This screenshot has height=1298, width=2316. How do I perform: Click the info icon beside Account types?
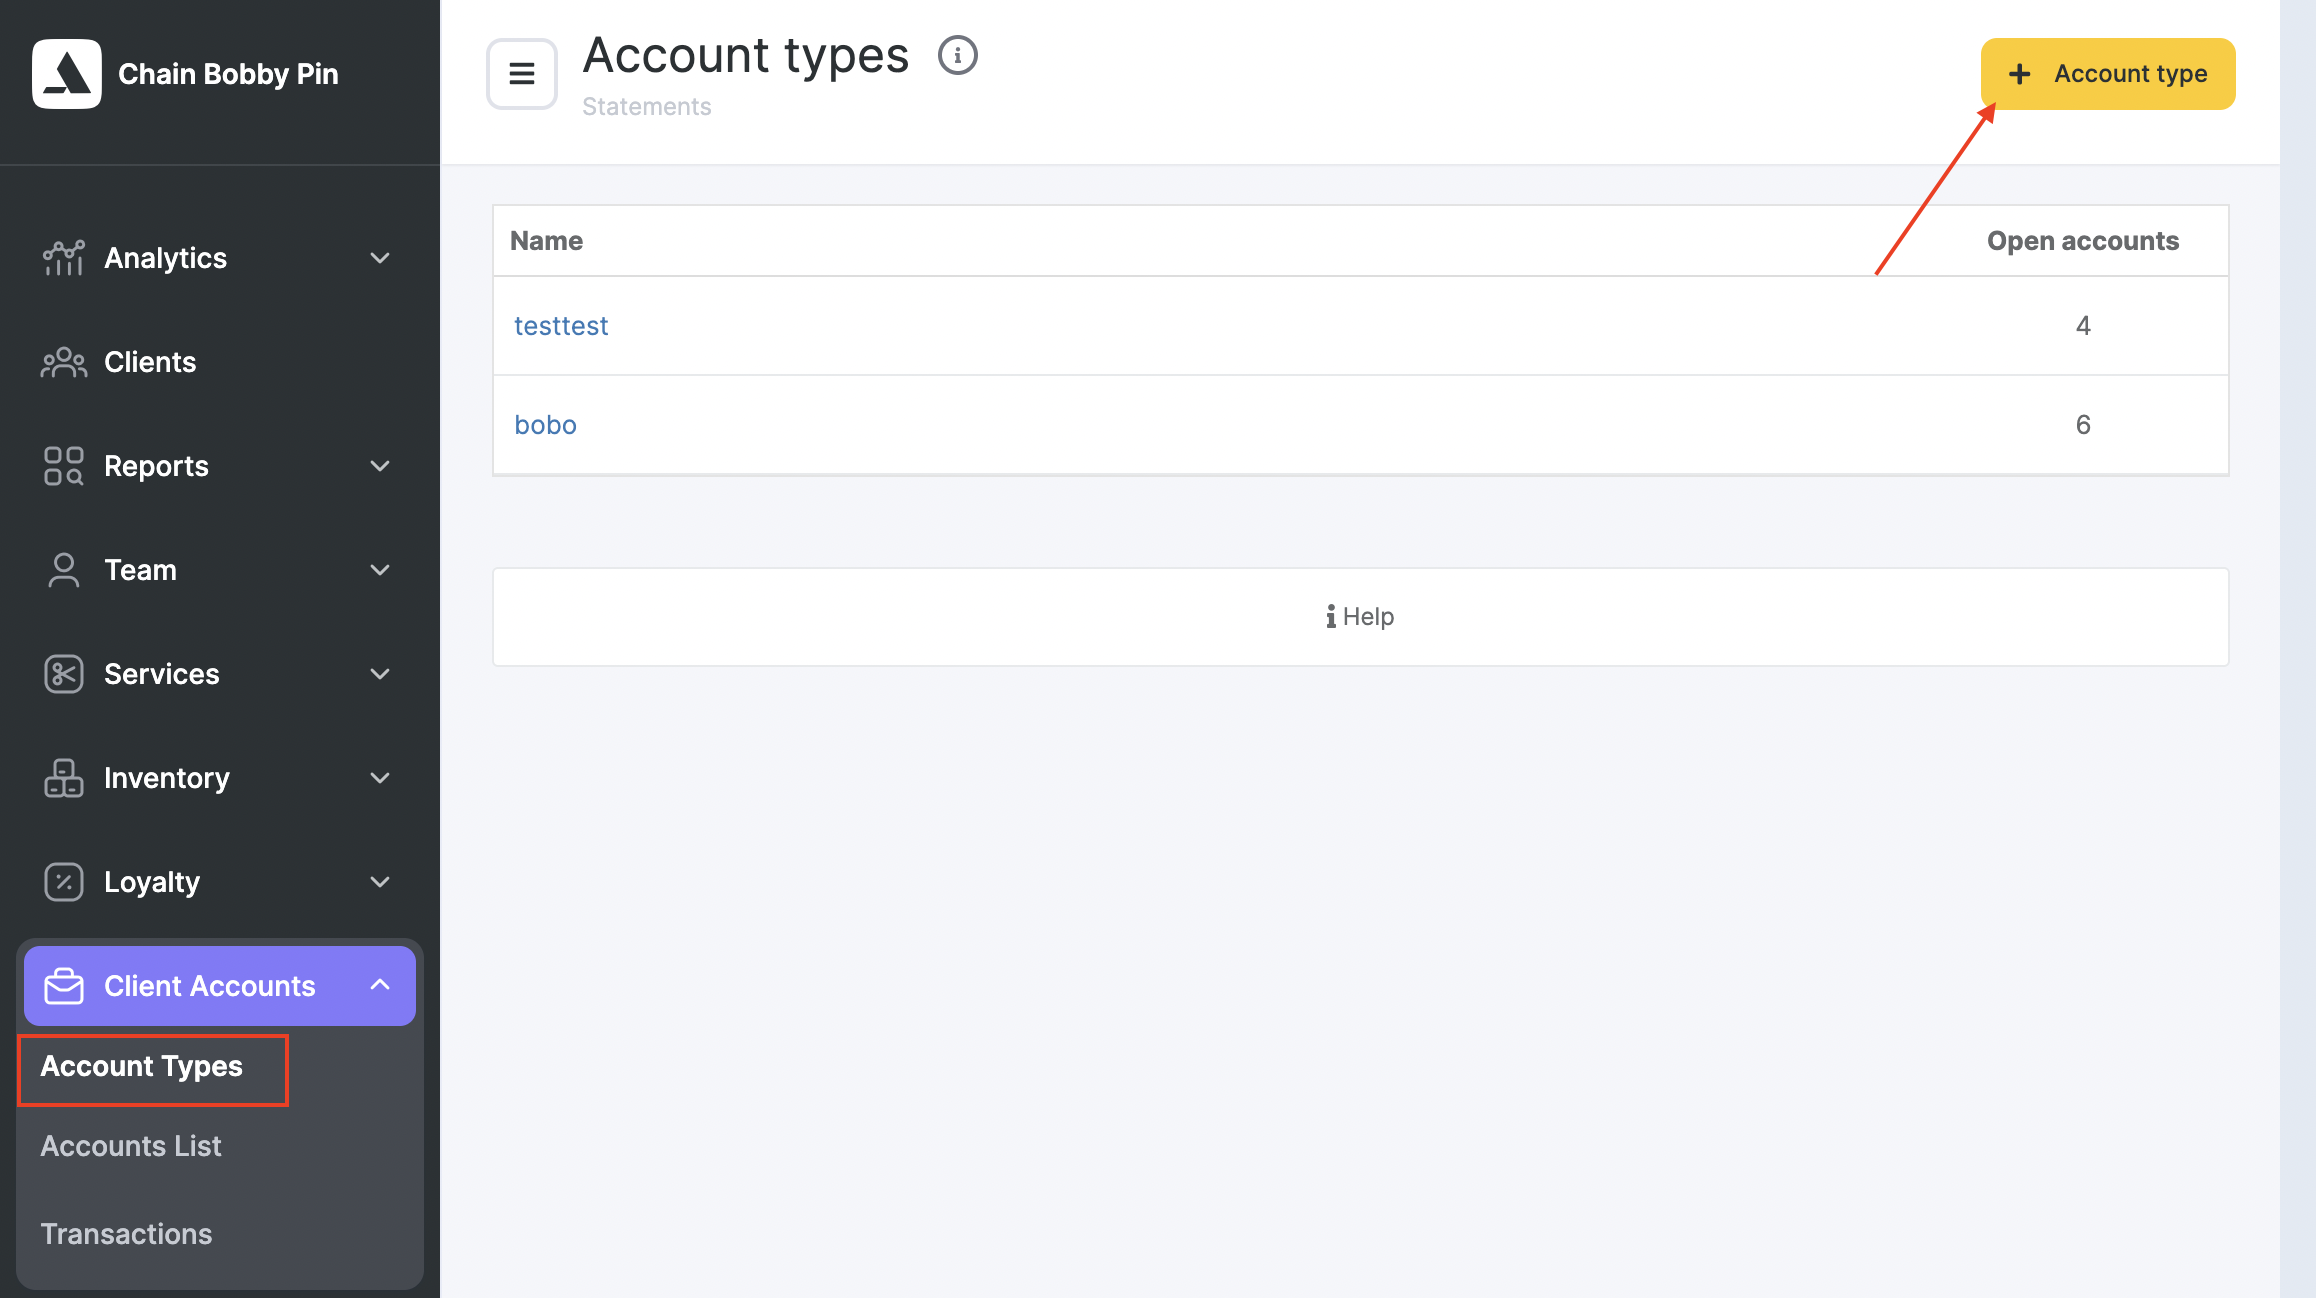[957, 56]
